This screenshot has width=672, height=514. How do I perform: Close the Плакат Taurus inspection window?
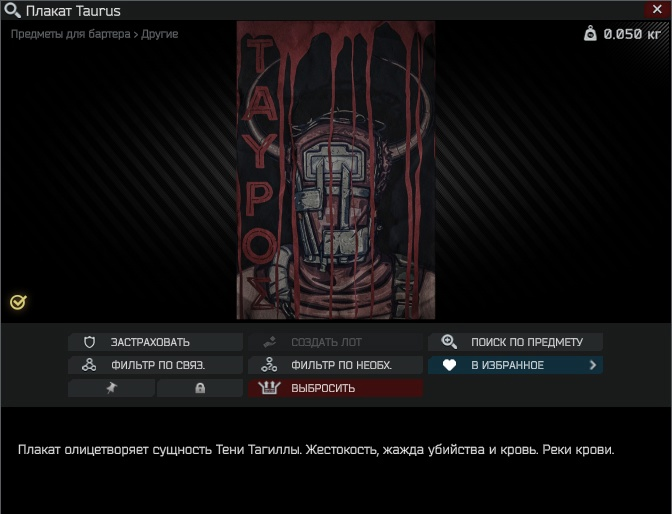coord(657,9)
